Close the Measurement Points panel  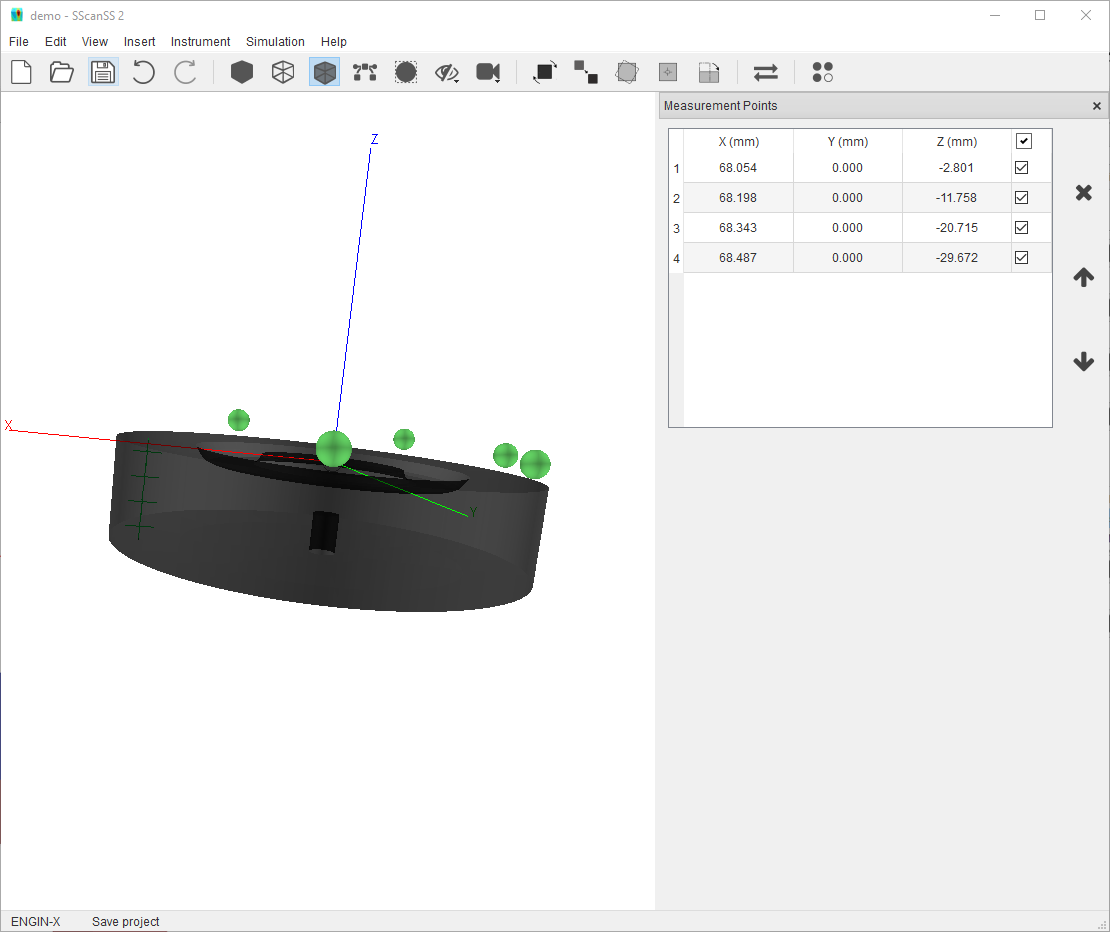[1097, 106]
